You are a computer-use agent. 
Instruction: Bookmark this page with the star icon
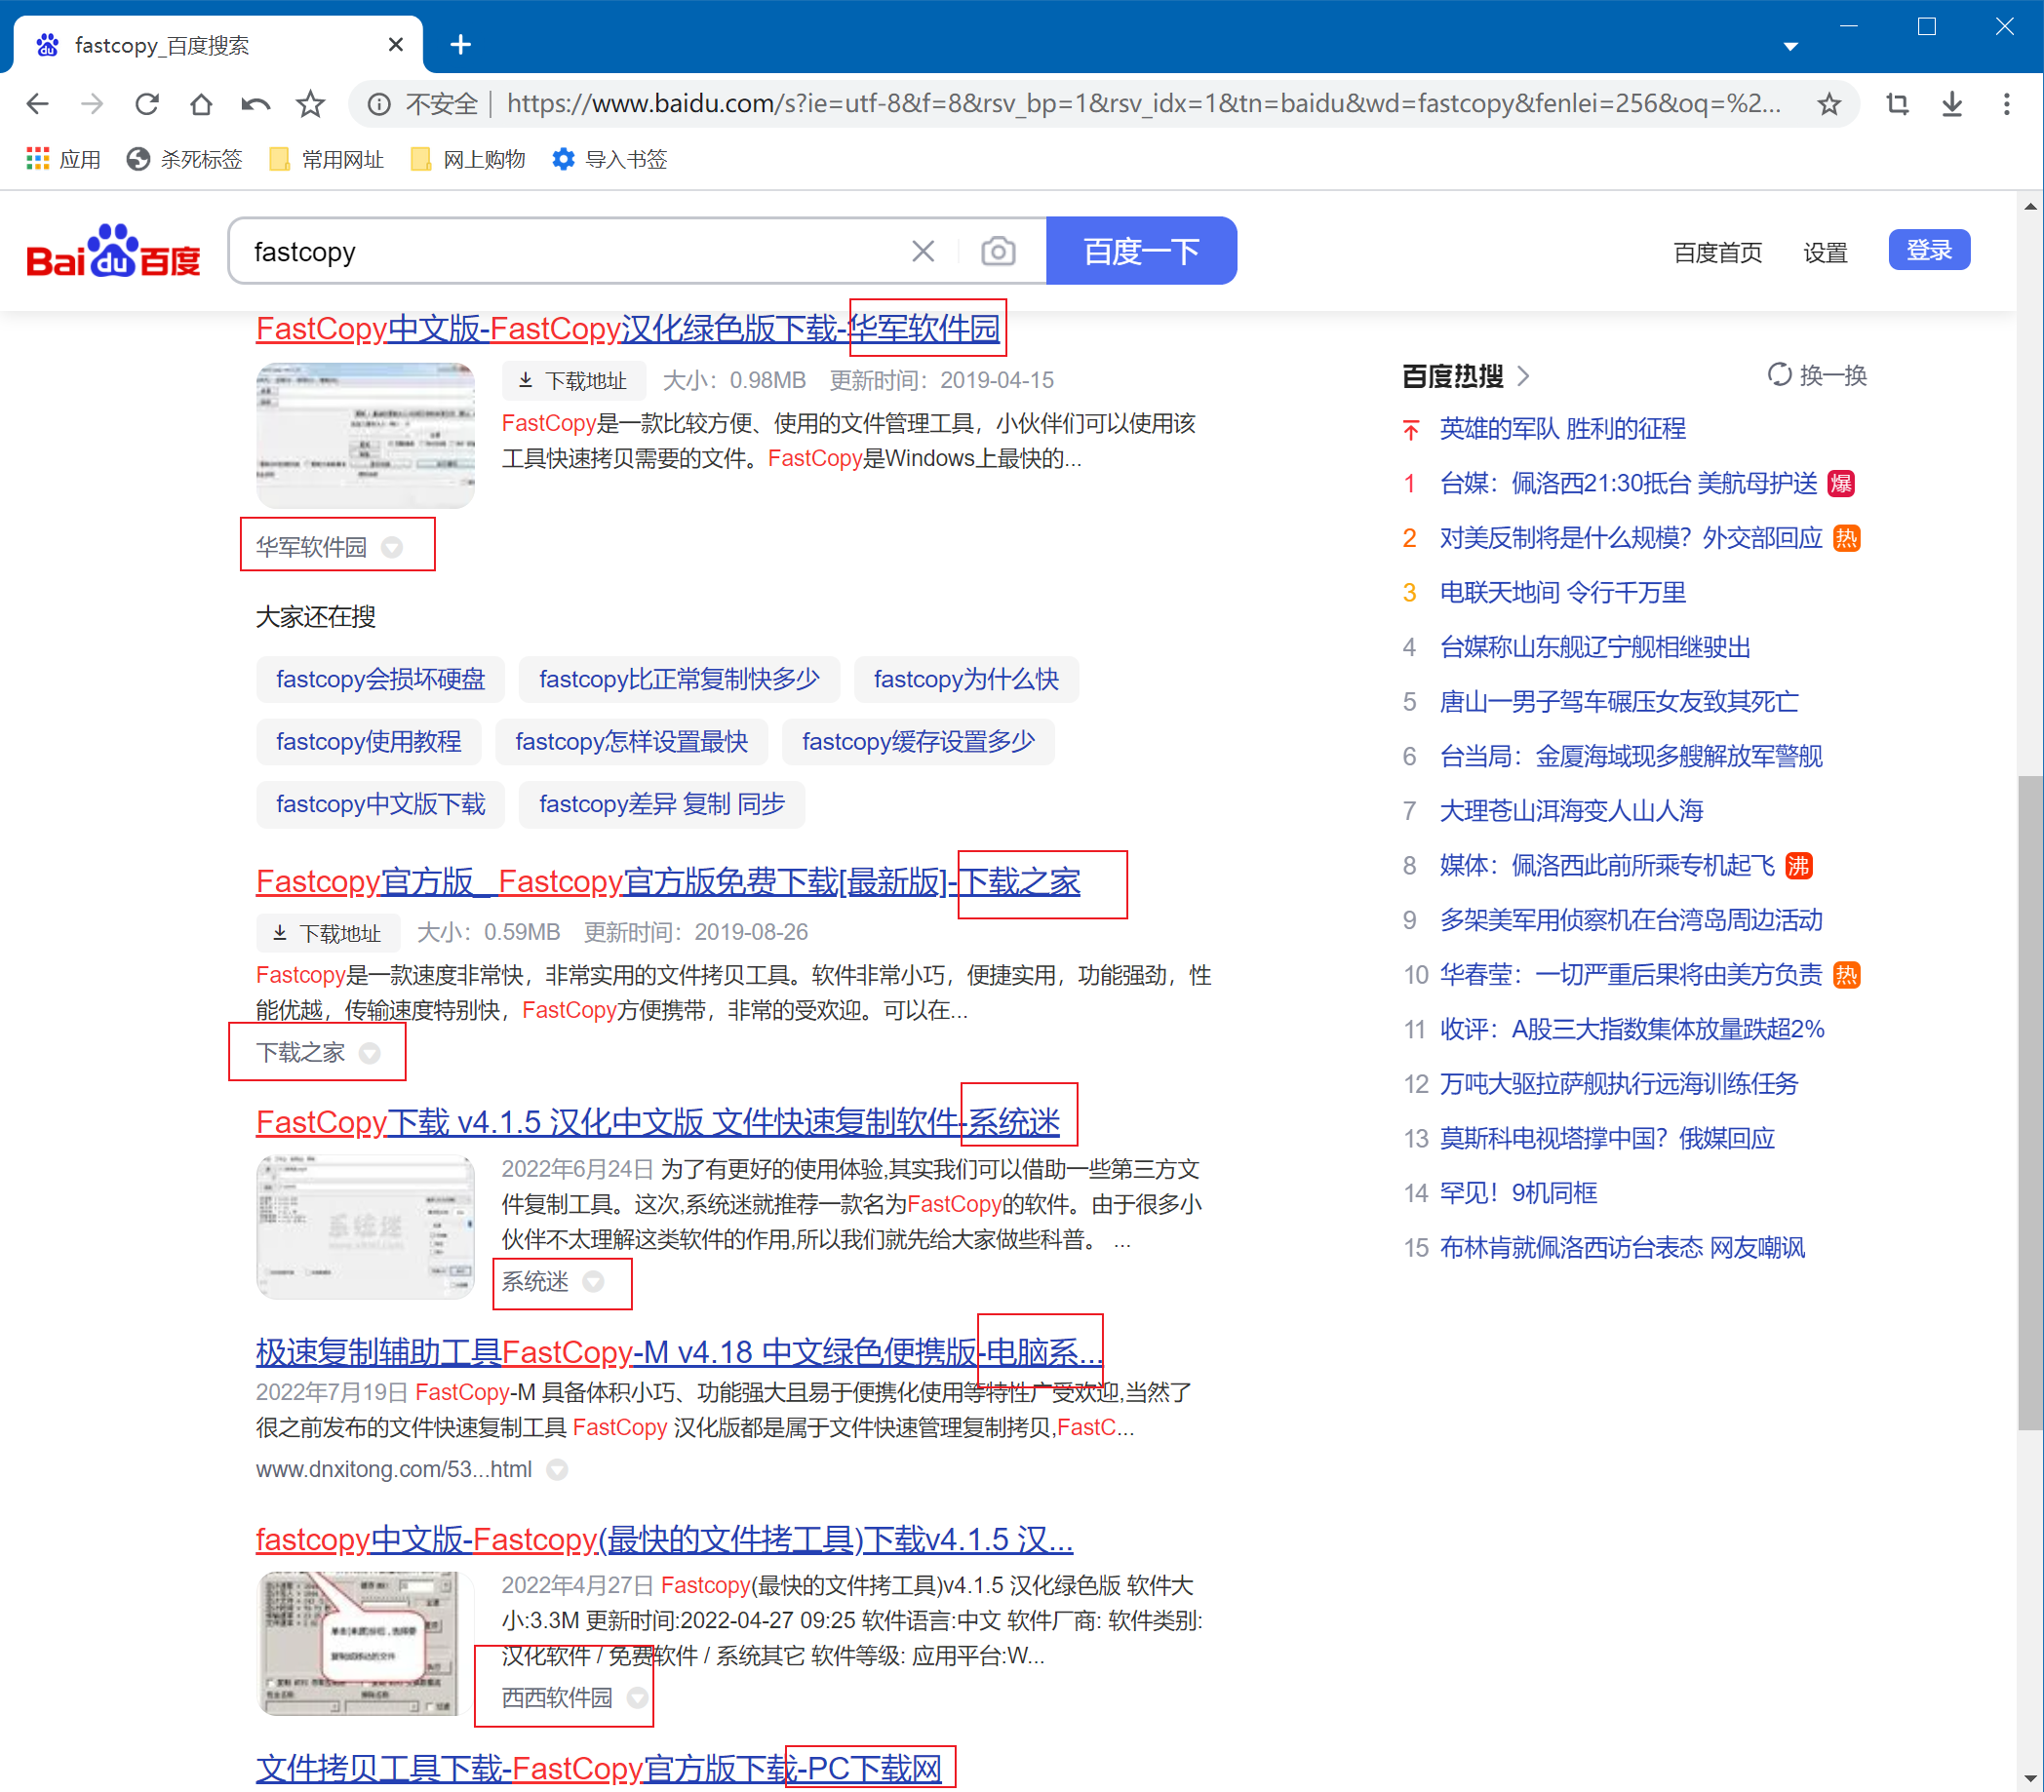pos(1830,103)
